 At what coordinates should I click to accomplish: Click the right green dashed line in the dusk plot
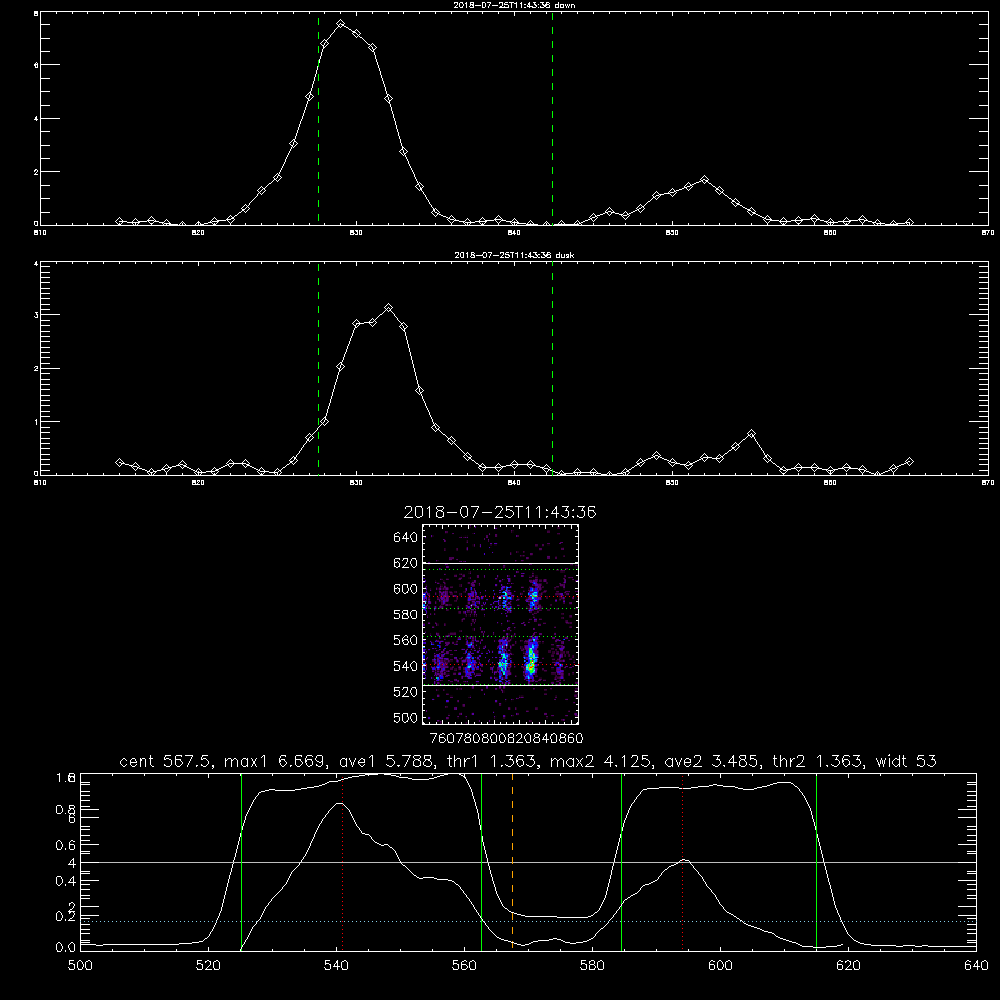point(552,368)
